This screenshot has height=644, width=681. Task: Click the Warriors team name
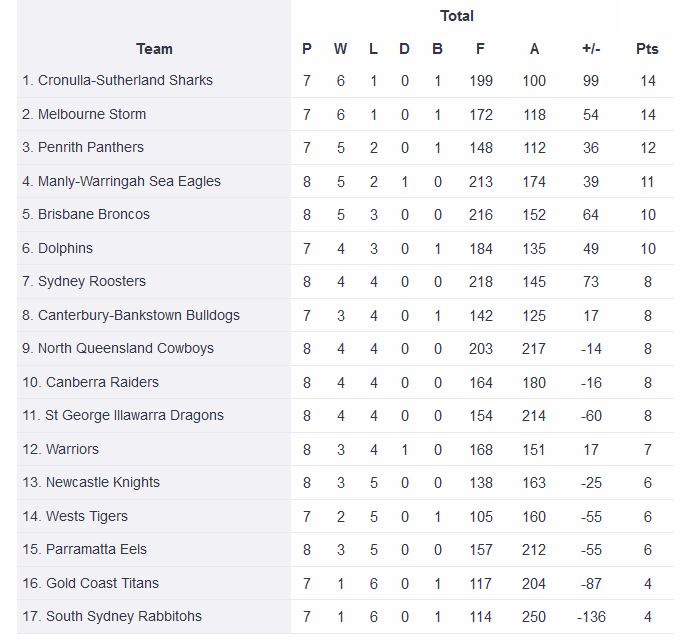(72, 449)
